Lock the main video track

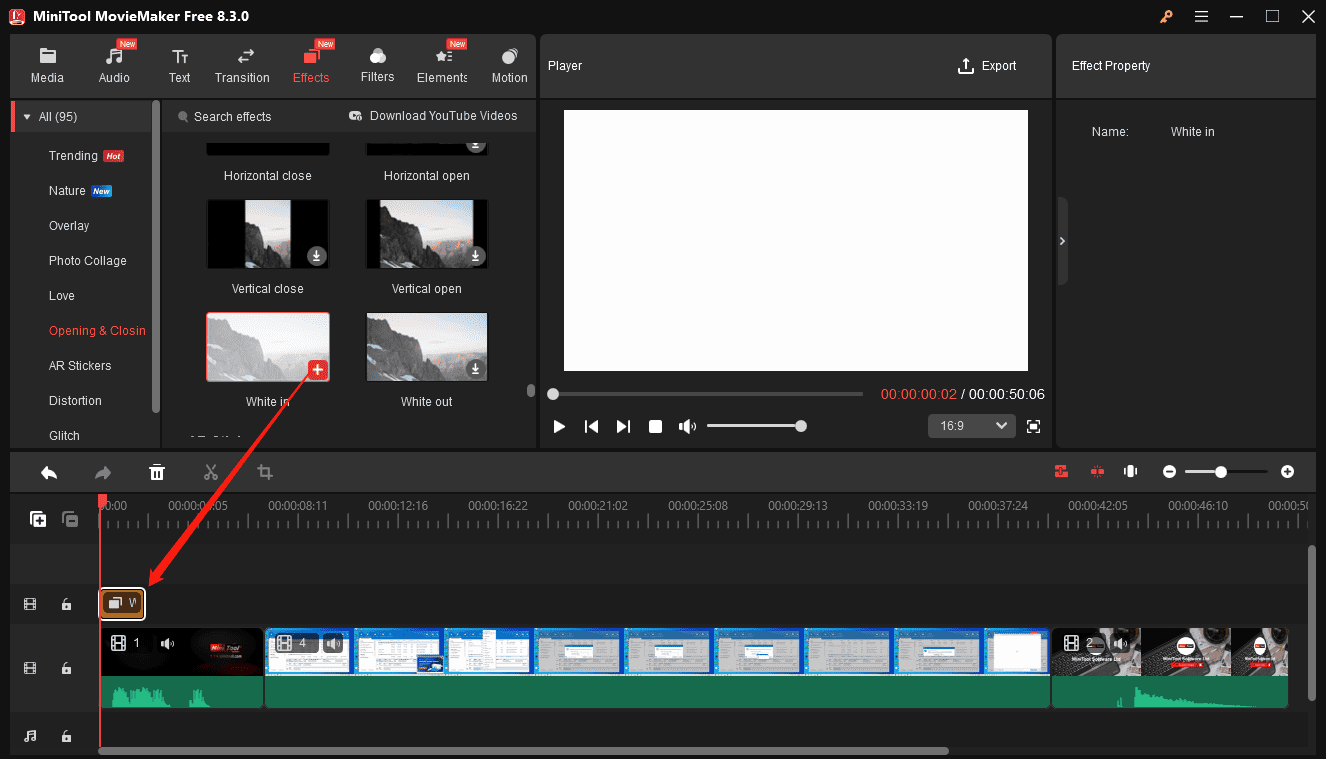[x=66, y=668]
